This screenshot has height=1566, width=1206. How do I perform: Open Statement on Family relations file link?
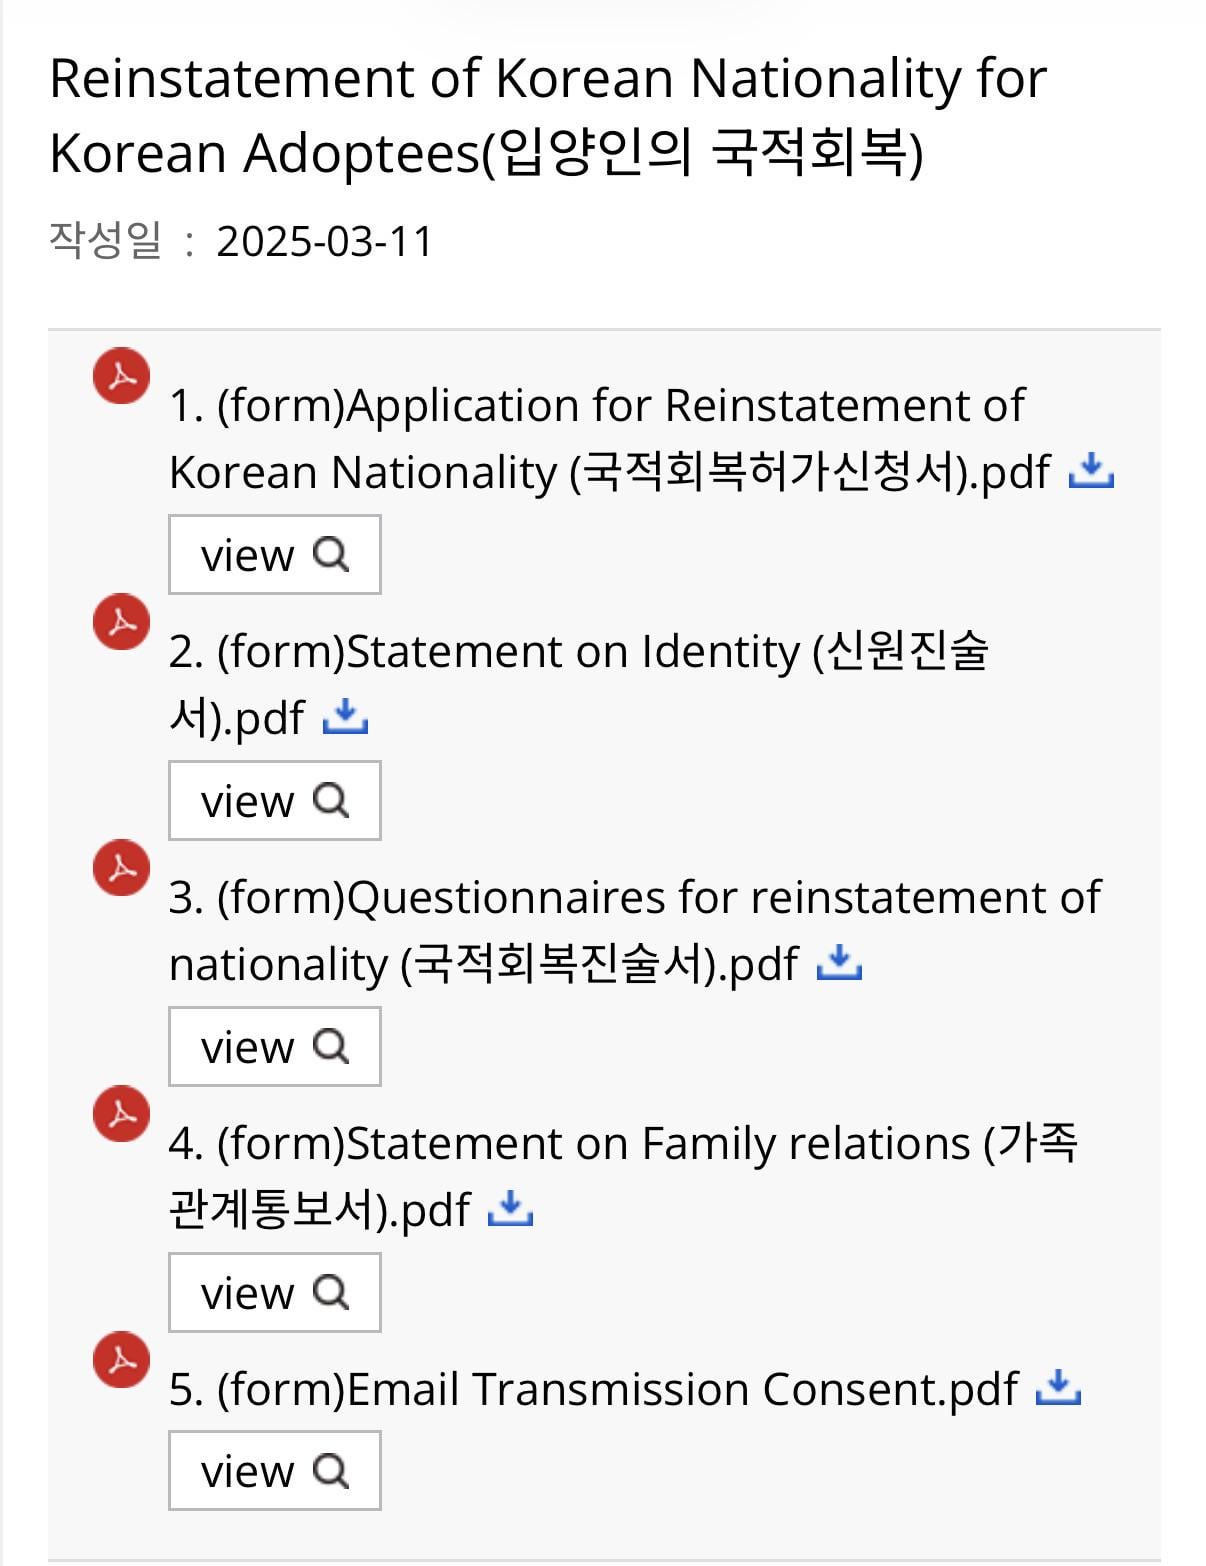[x=622, y=1144]
